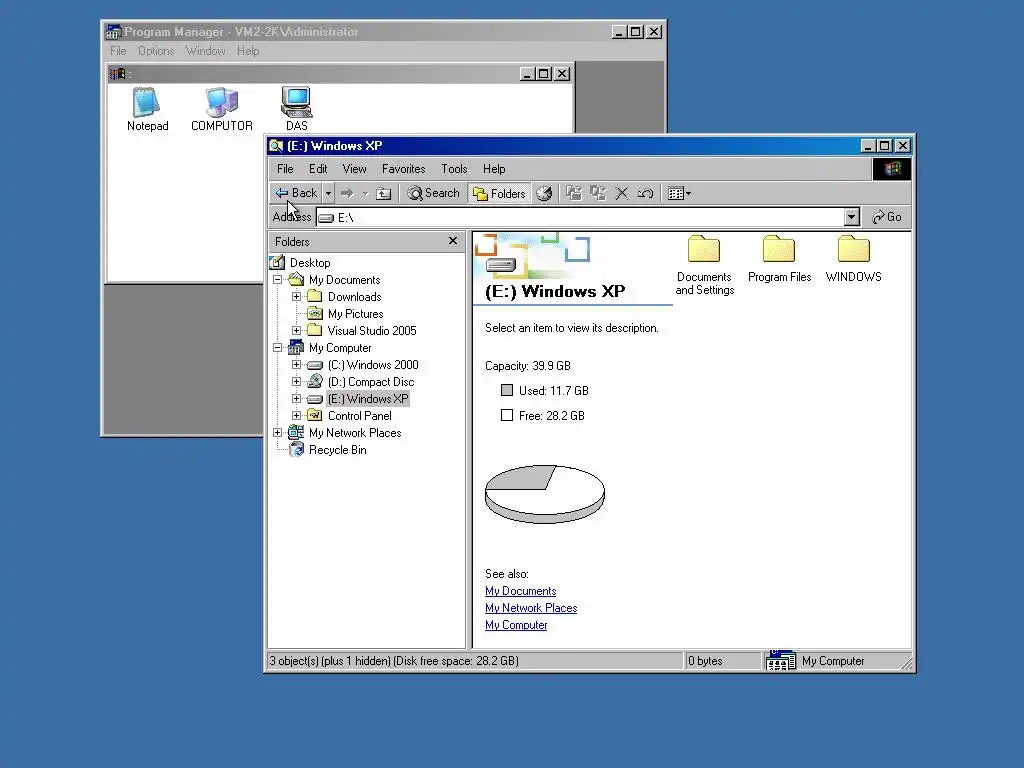Image resolution: width=1024 pixels, height=768 pixels.
Task: Click the Move To toolbar icon
Action: point(573,193)
